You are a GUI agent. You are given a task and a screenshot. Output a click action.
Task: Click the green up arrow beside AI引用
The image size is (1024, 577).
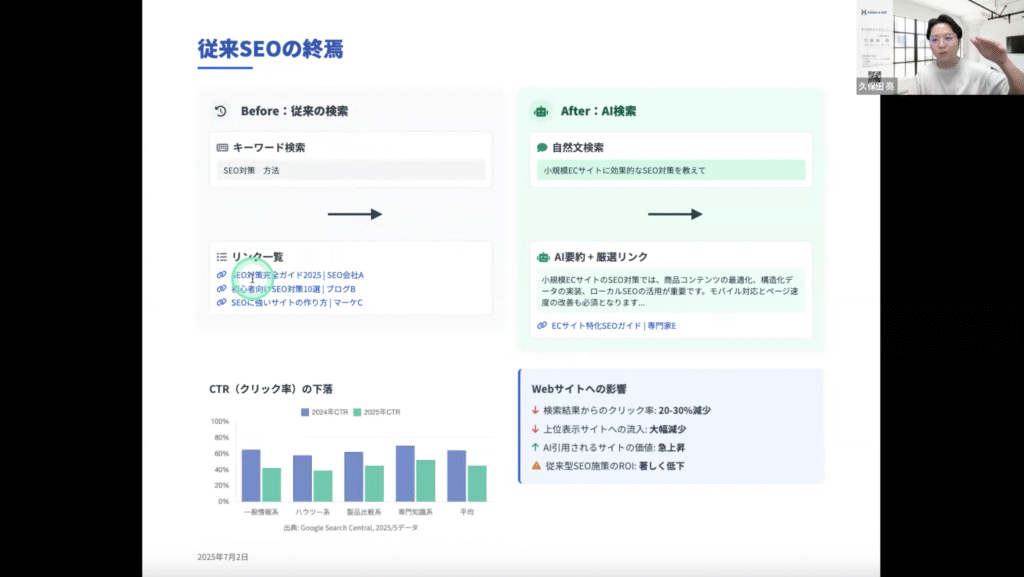536,447
